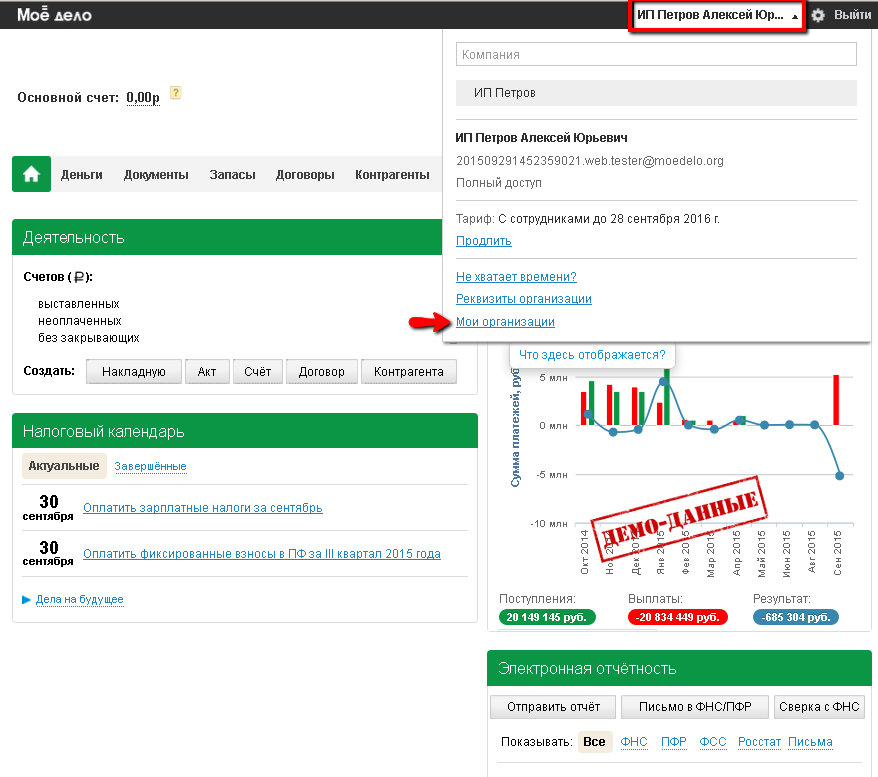
Task: Open the Мои организации link
Action: (505, 322)
